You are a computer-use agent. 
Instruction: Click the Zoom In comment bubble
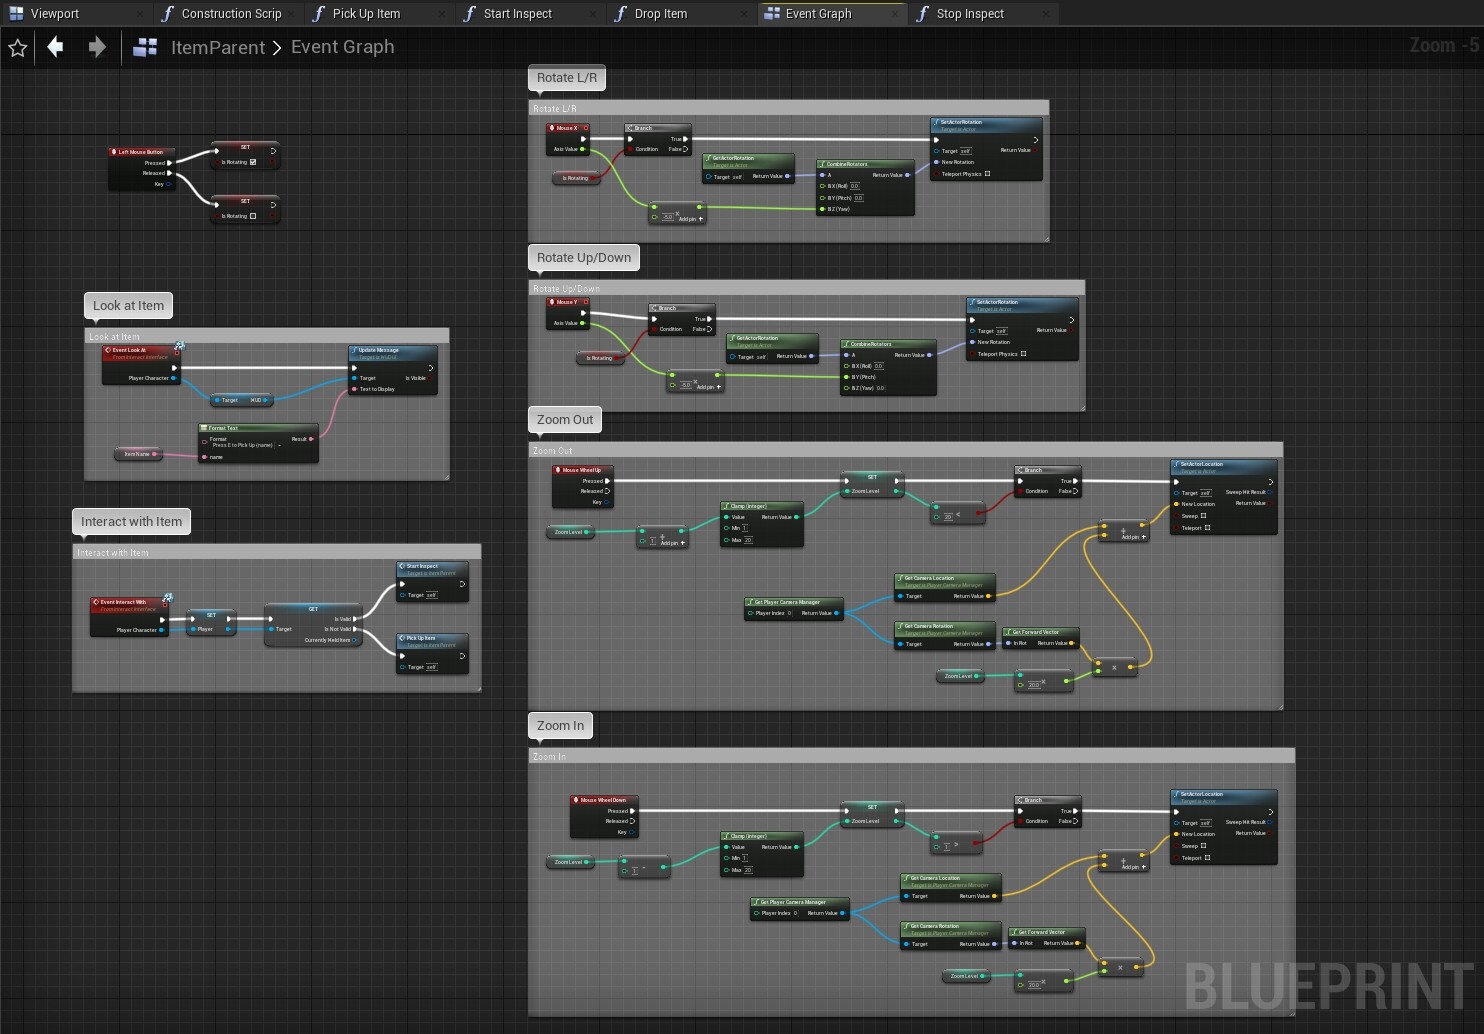point(560,726)
